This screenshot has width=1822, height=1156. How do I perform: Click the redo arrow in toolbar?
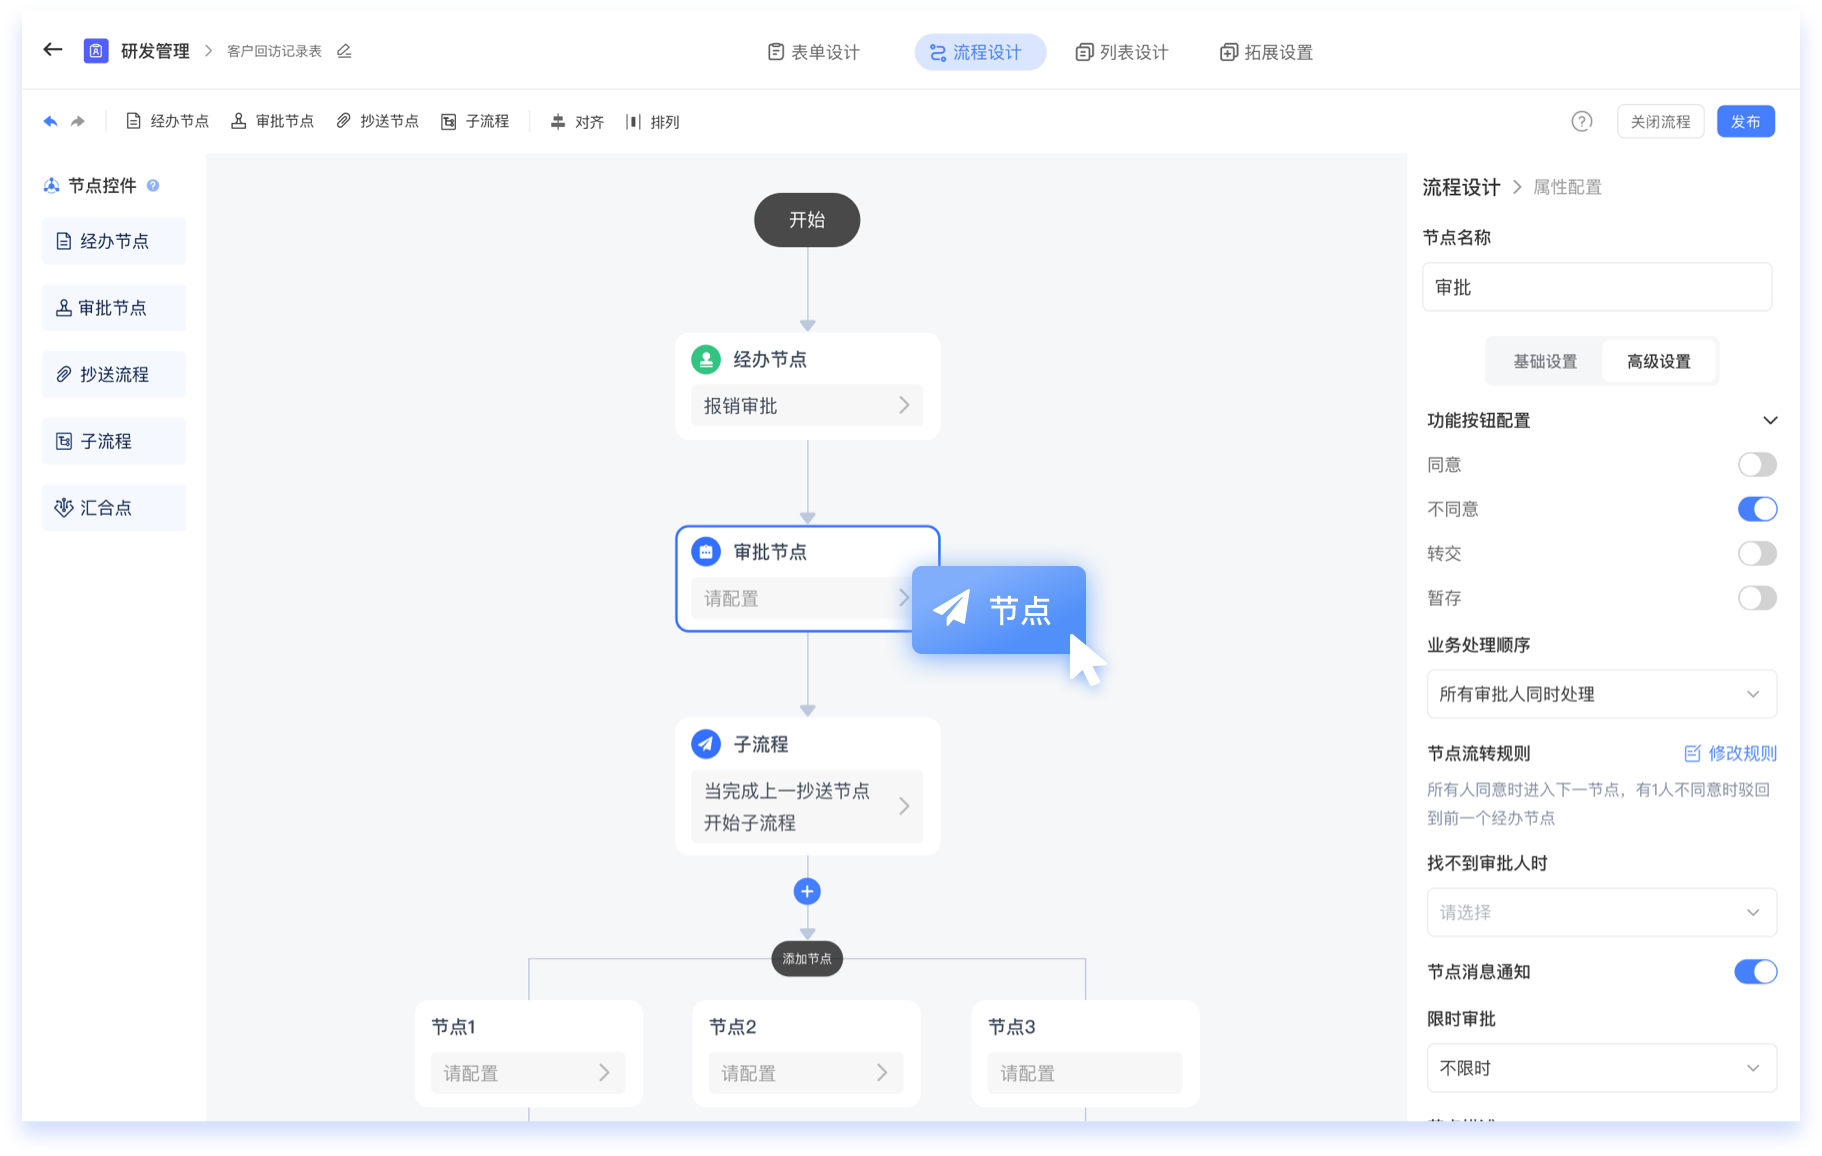[x=78, y=122]
